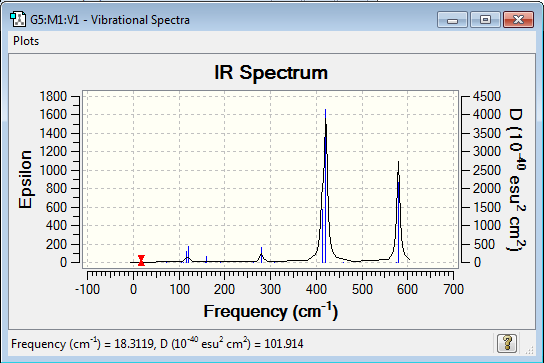Click the D (10-40 esu2 cm2) right axis label

click(517, 179)
